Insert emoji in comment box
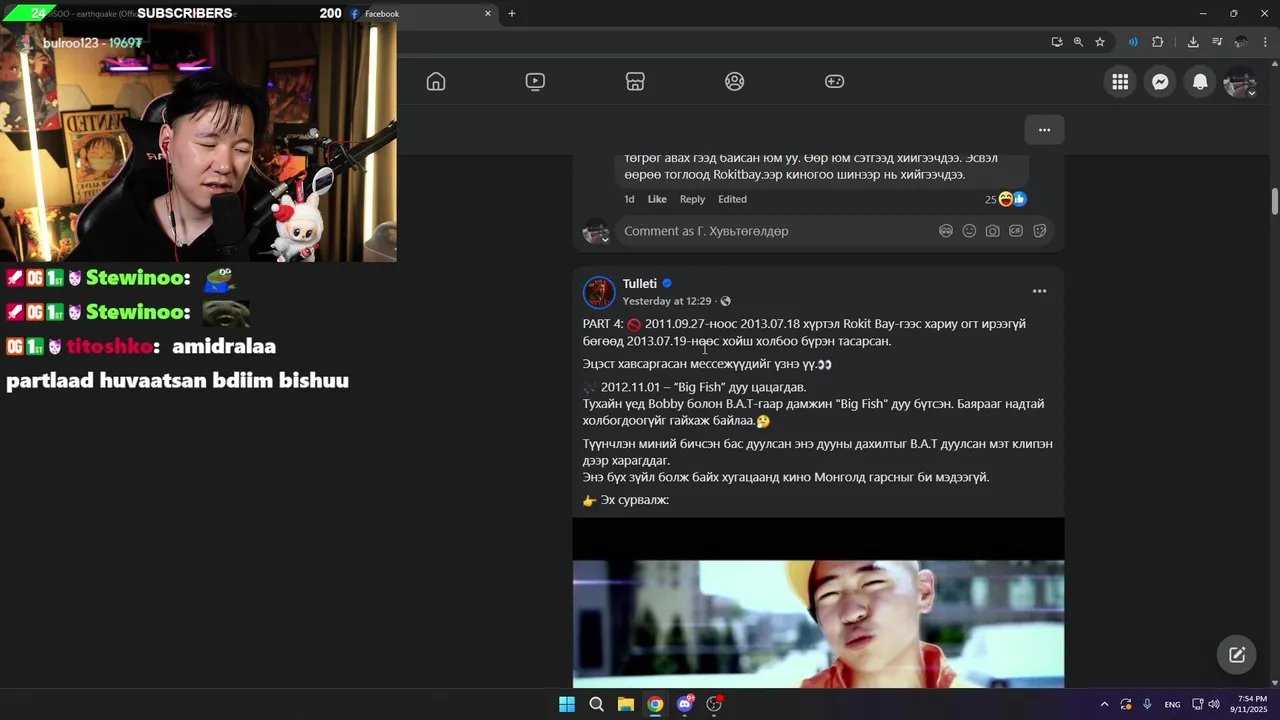1280x720 pixels. click(969, 231)
